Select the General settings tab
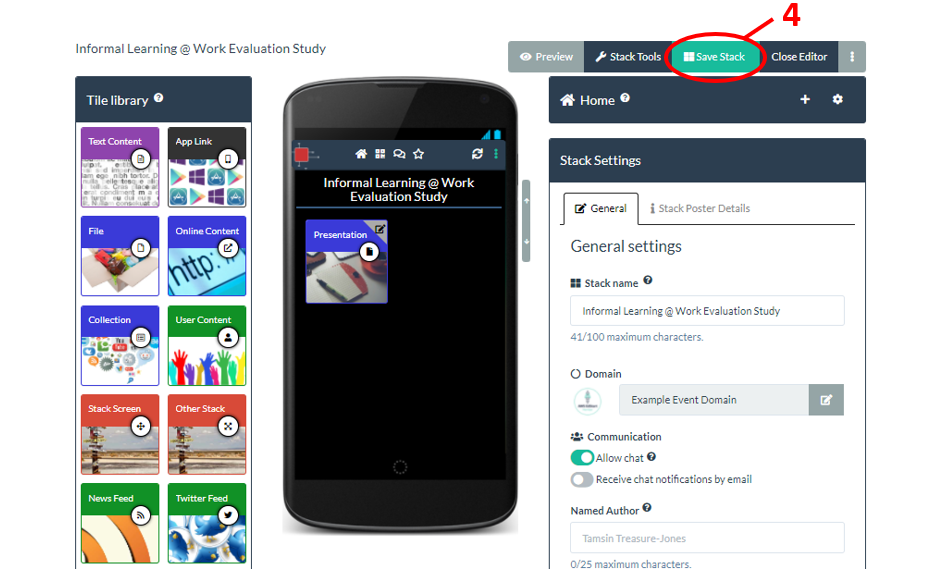 [600, 208]
